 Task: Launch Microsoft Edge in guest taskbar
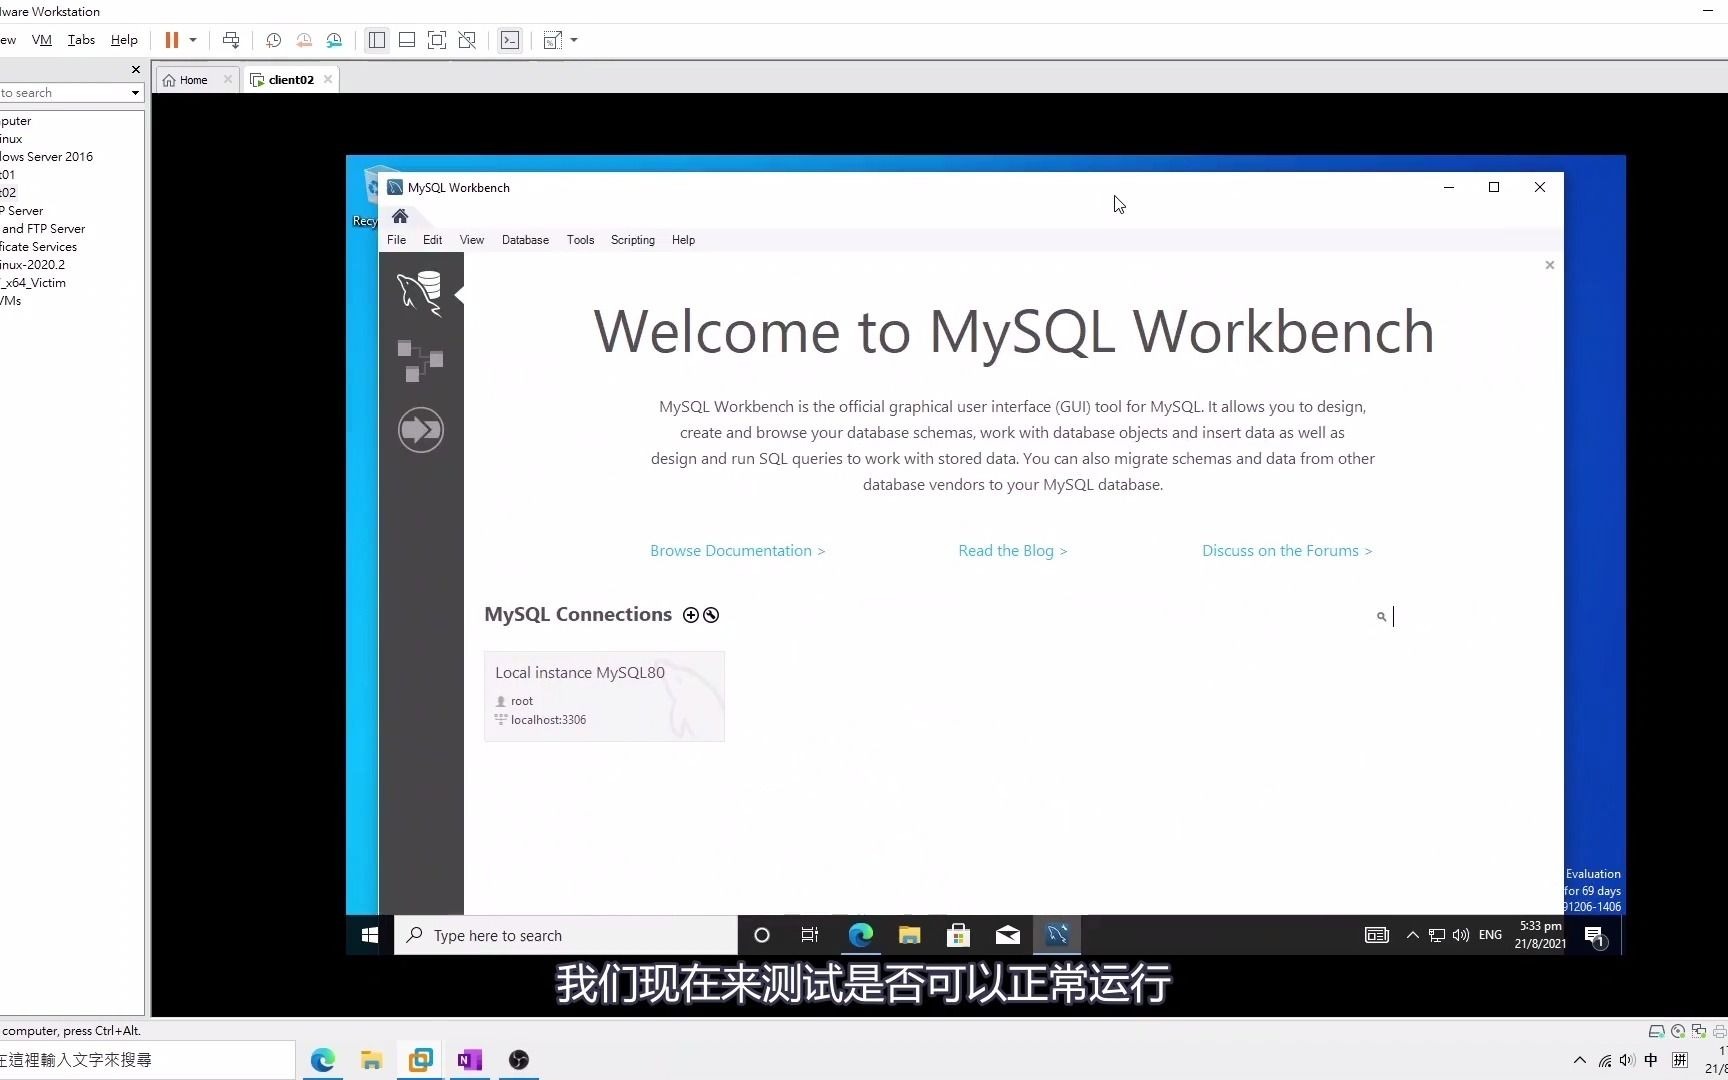[x=860, y=935]
